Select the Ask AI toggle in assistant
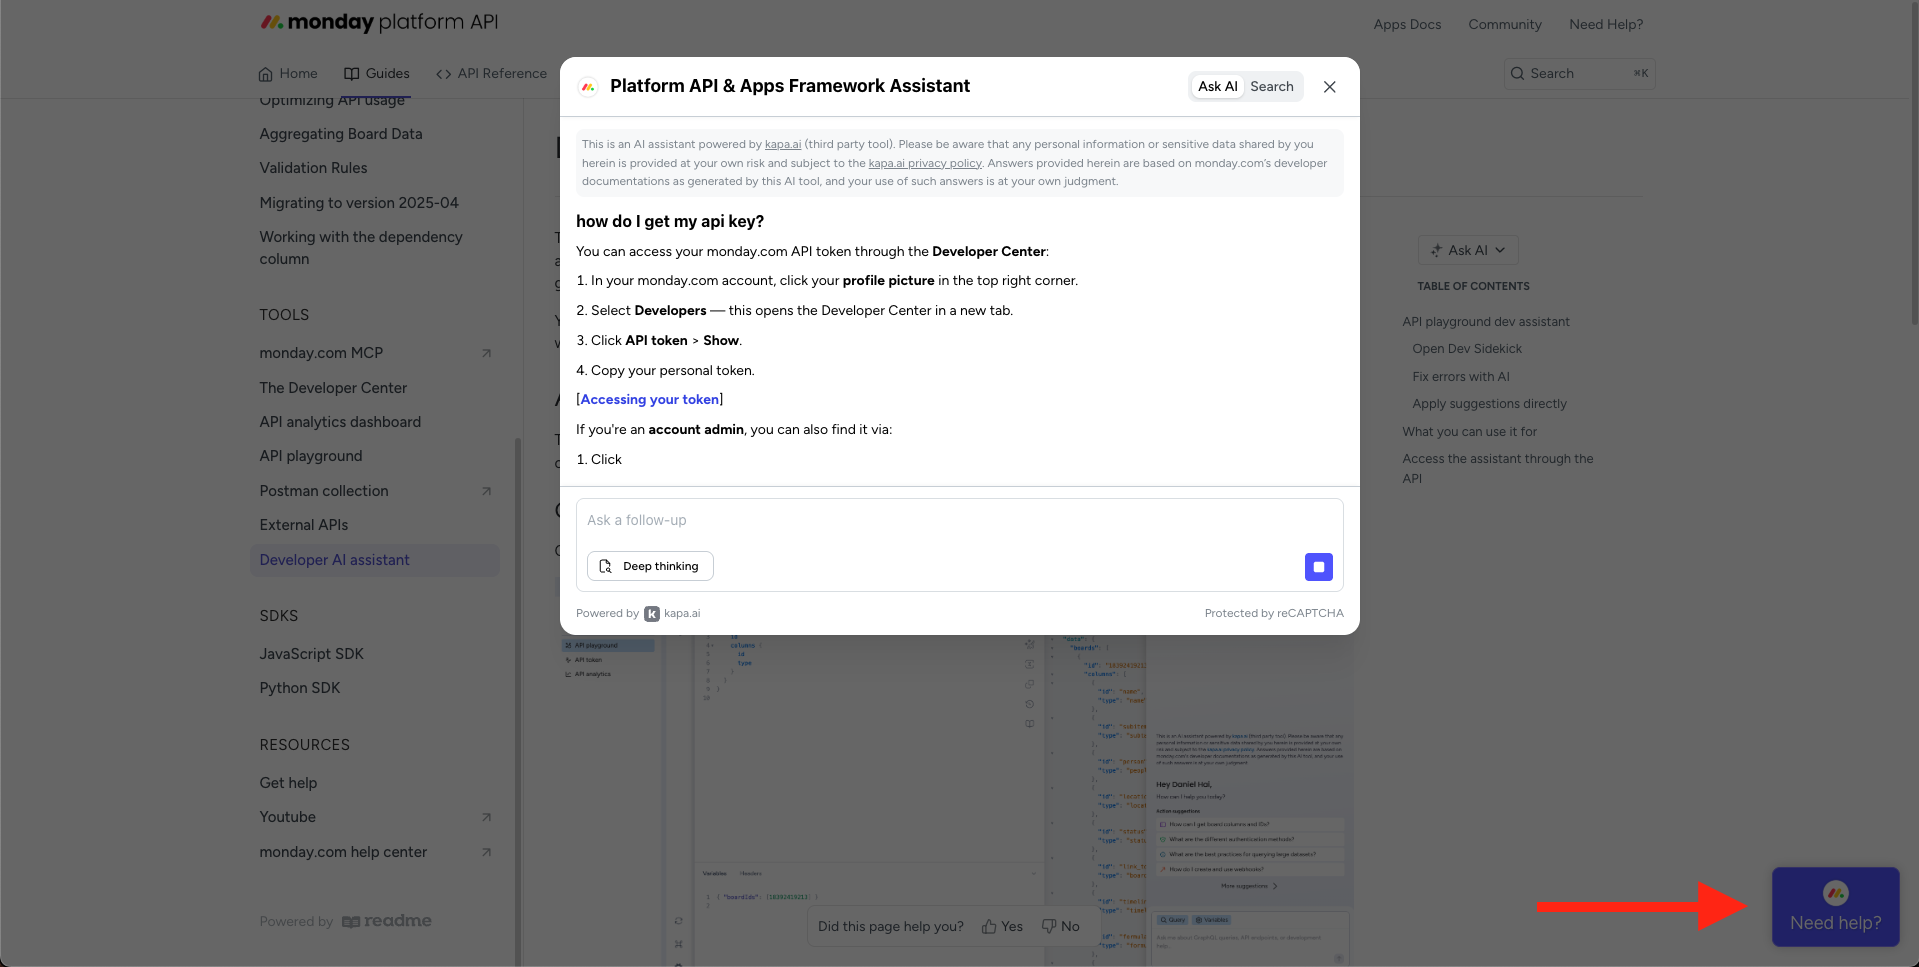This screenshot has width=1919, height=967. [1217, 86]
